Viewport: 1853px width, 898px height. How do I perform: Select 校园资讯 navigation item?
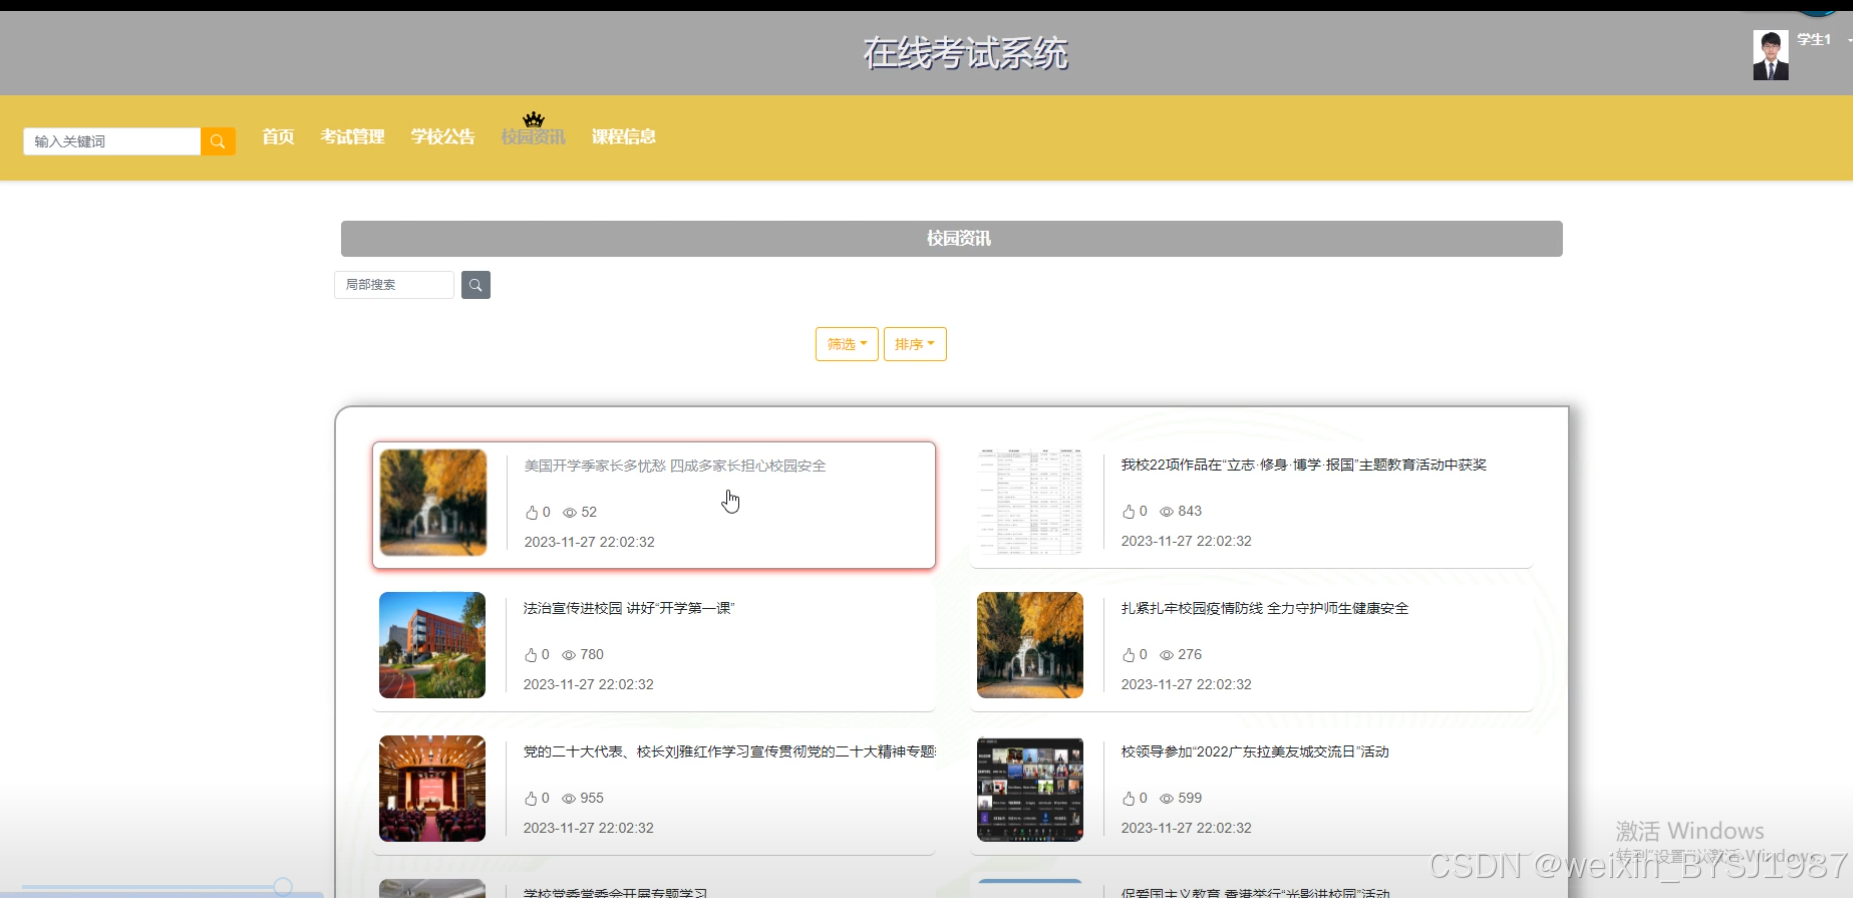click(533, 137)
